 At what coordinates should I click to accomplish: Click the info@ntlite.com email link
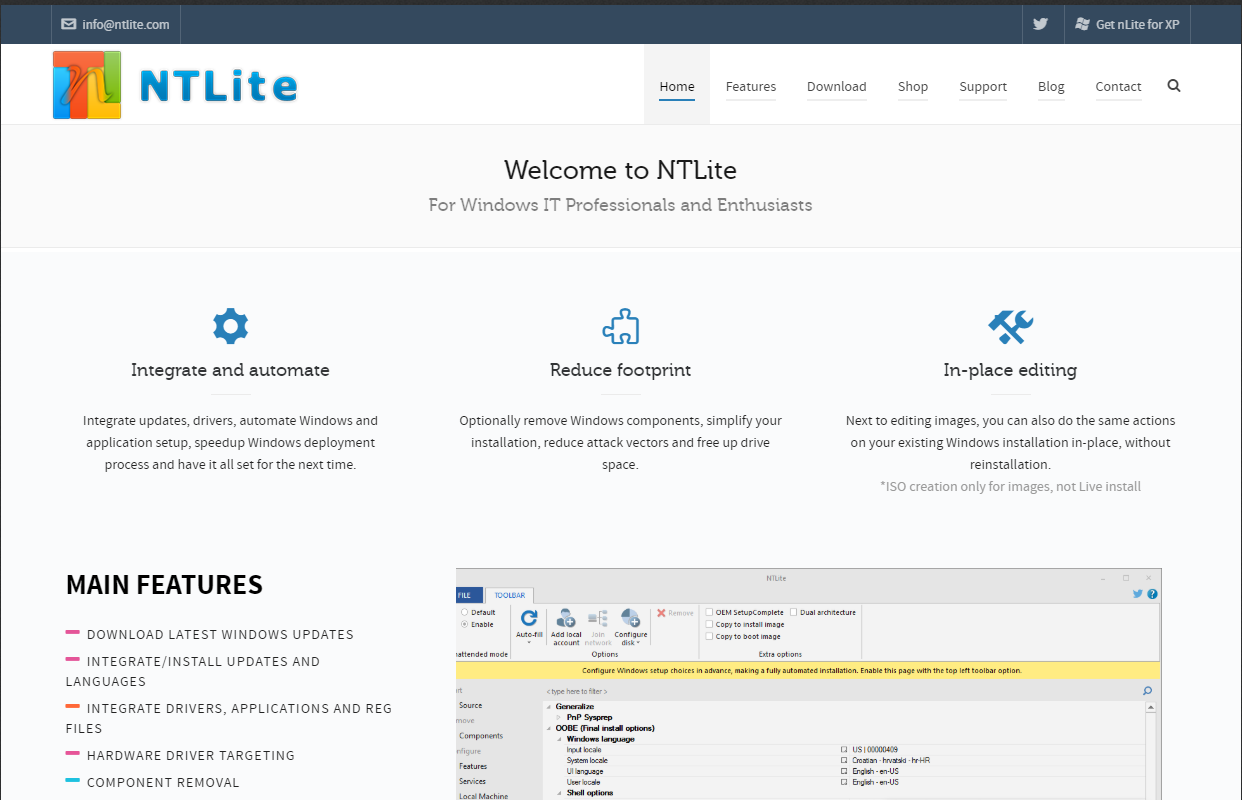click(x=126, y=24)
